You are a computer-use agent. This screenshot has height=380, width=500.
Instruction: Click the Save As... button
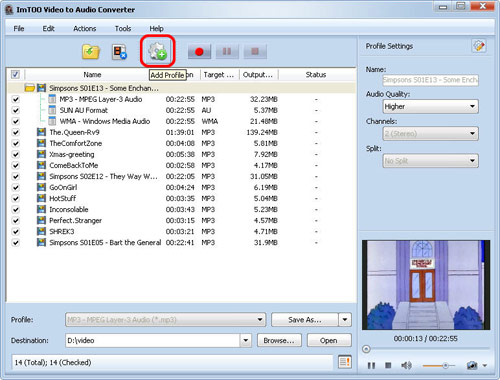pos(305,320)
